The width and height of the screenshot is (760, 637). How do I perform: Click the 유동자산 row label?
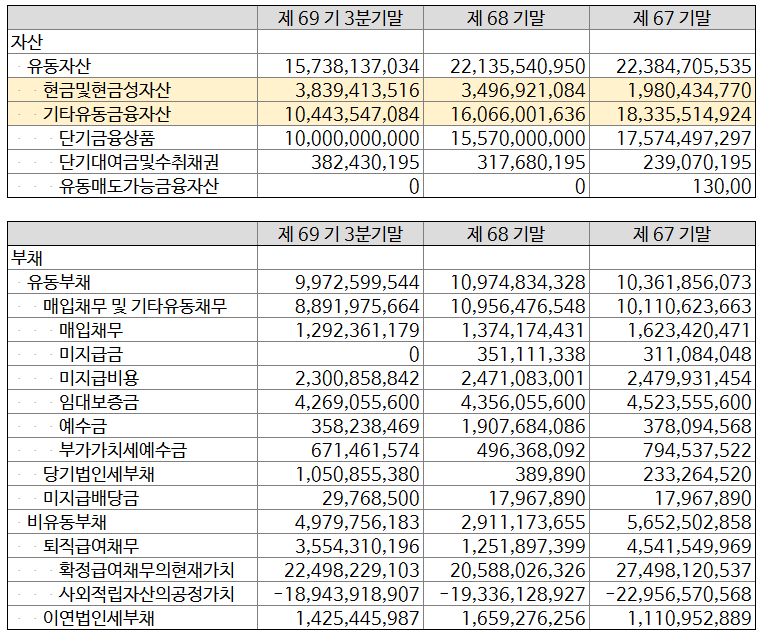tap(59, 66)
